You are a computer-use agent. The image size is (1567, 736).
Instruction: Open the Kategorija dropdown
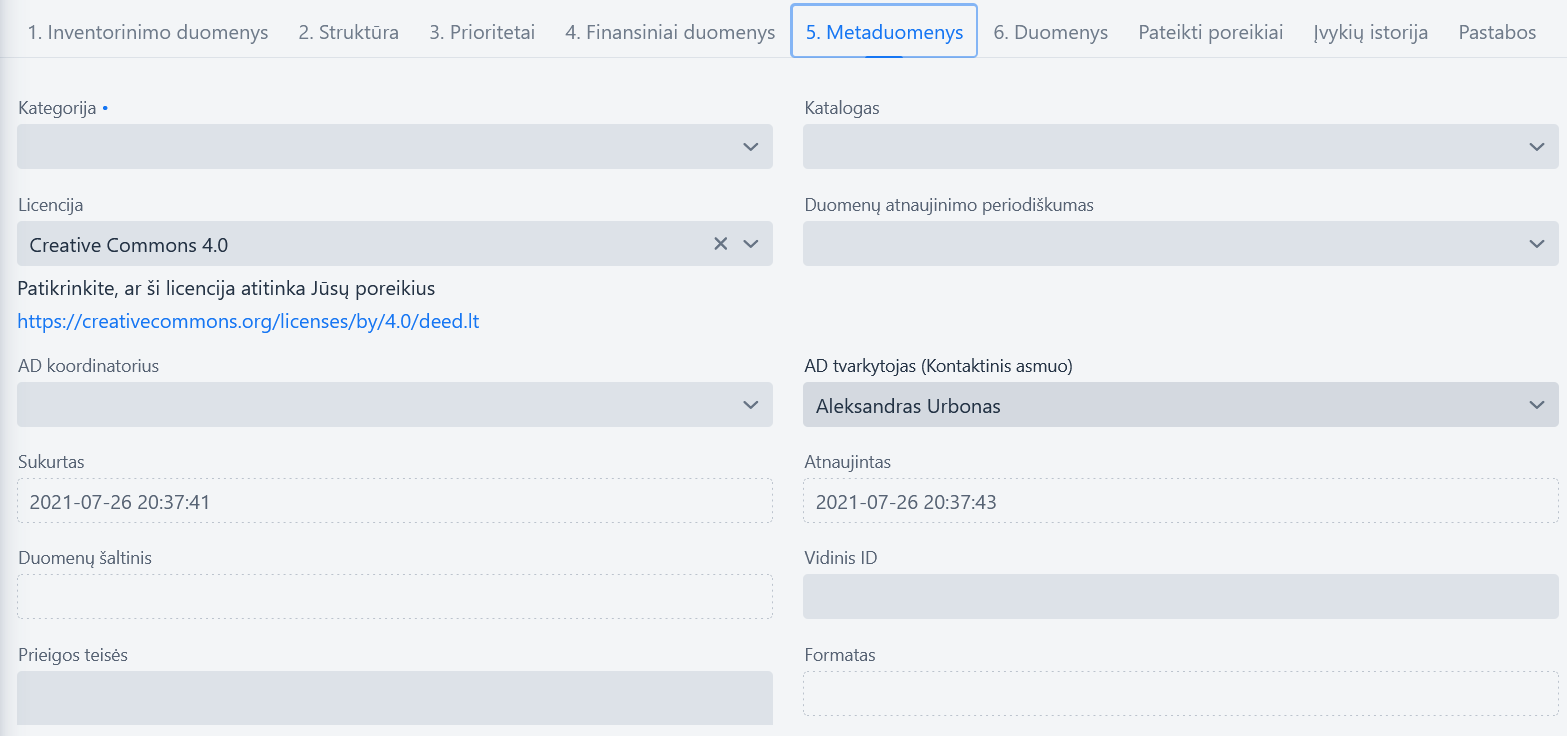click(395, 147)
